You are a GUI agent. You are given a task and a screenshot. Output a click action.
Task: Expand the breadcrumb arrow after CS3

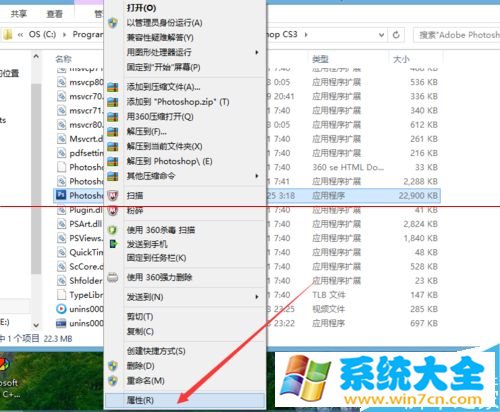click(x=306, y=34)
